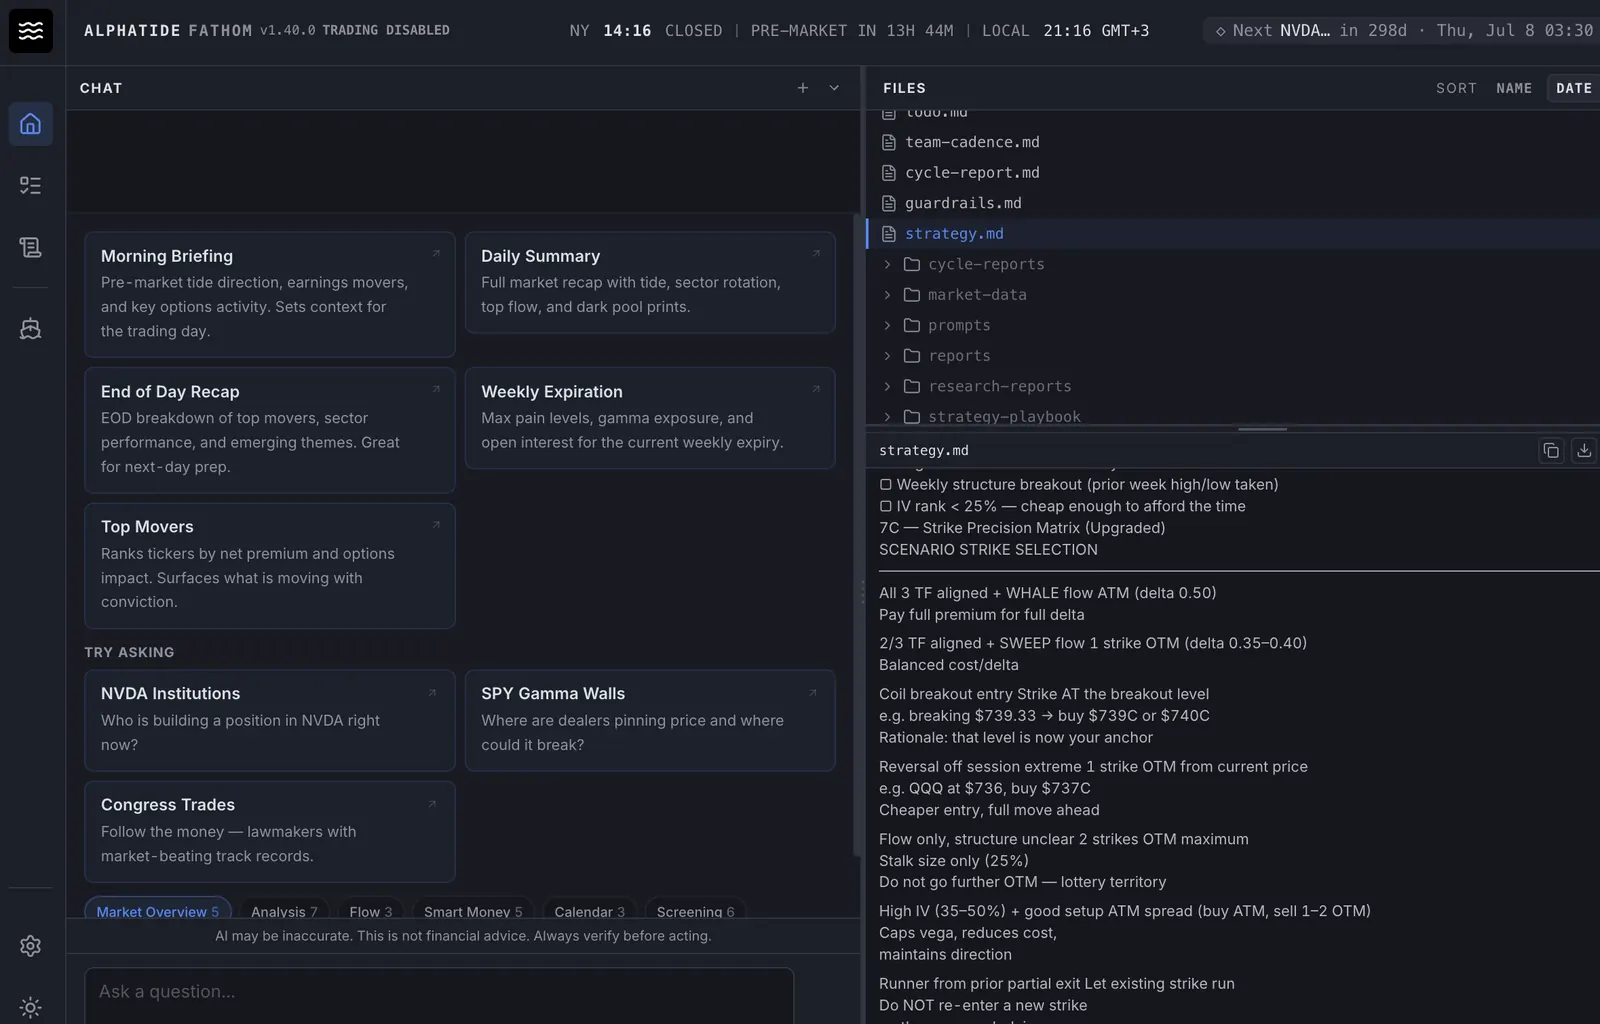Open arrow icon on SPY Gamma Walls card
Screen dimensions: 1600x1024
coord(812,693)
